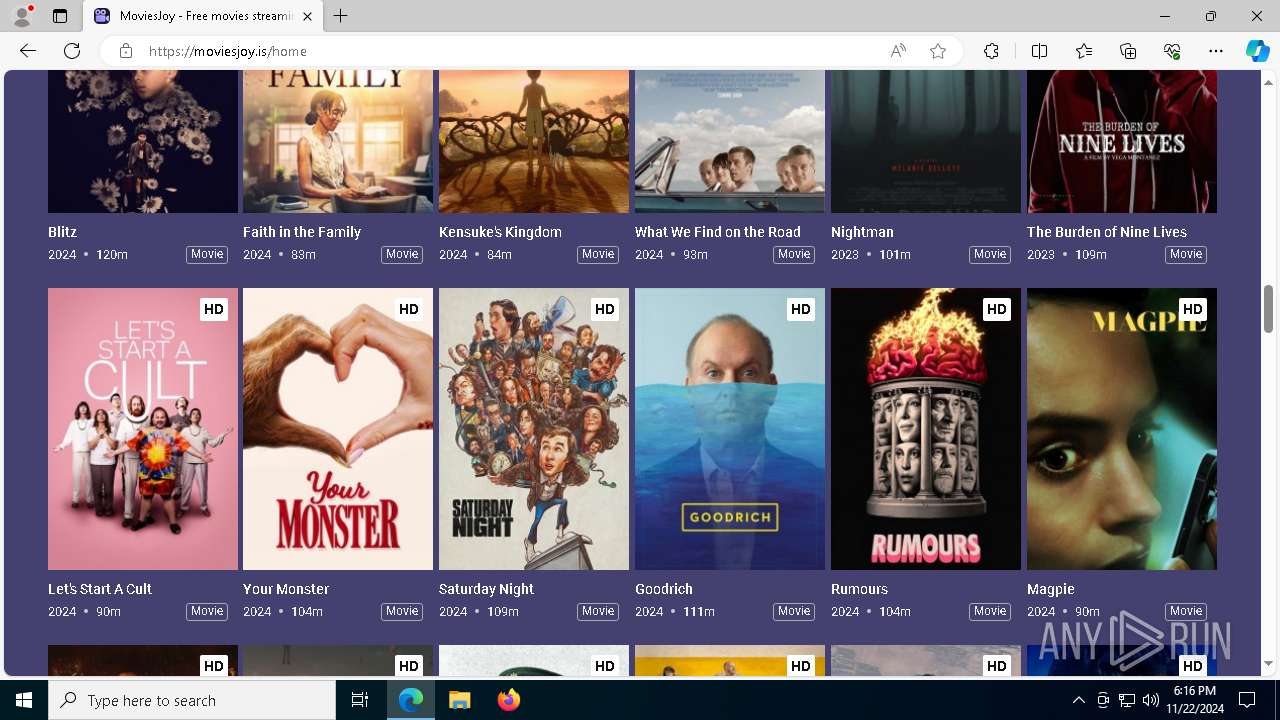The image size is (1280, 720).
Task: Refresh the MoviesJoy page
Action: [x=72, y=51]
